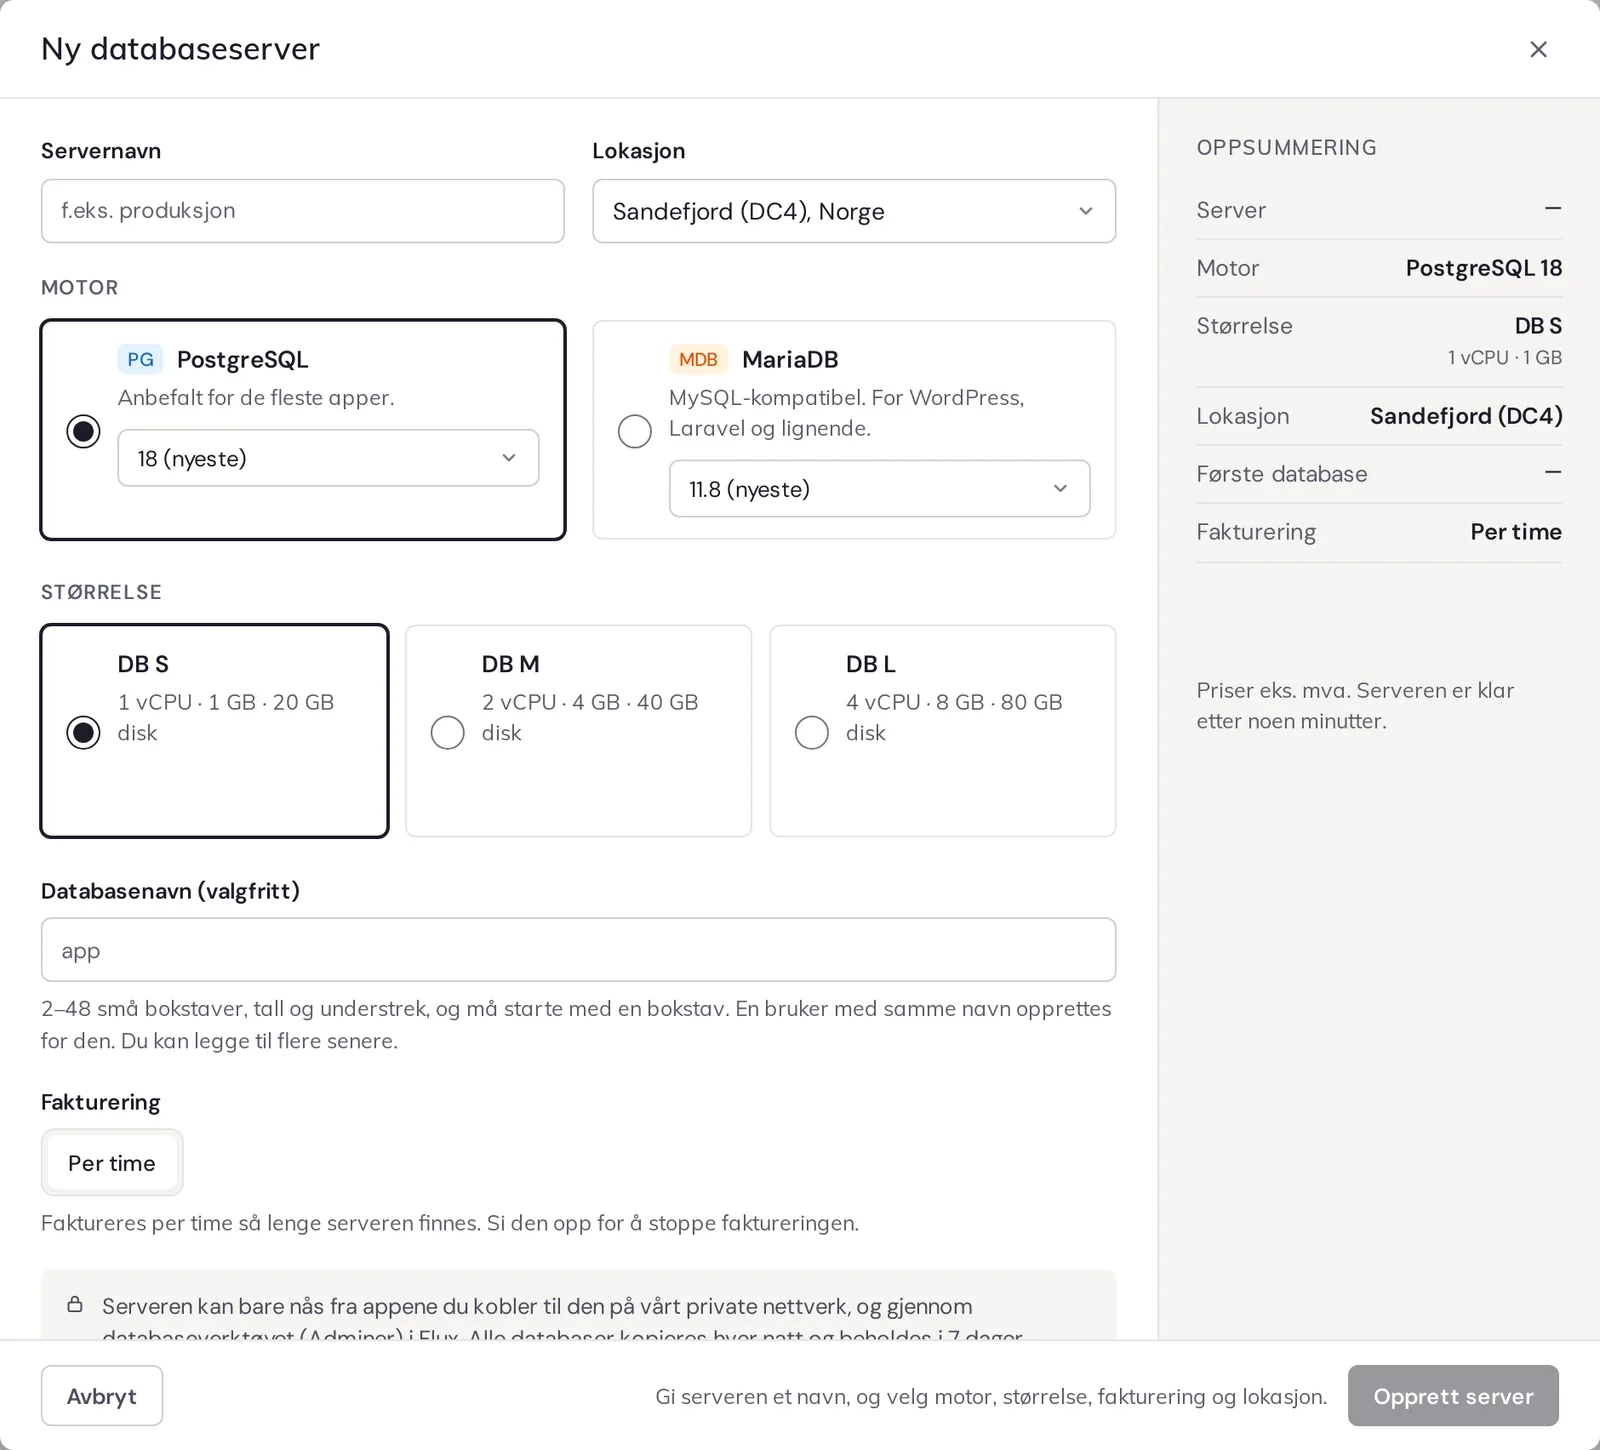Open the PostgreSQL version dropdown
This screenshot has height=1450, width=1600.
tap(328, 458)
